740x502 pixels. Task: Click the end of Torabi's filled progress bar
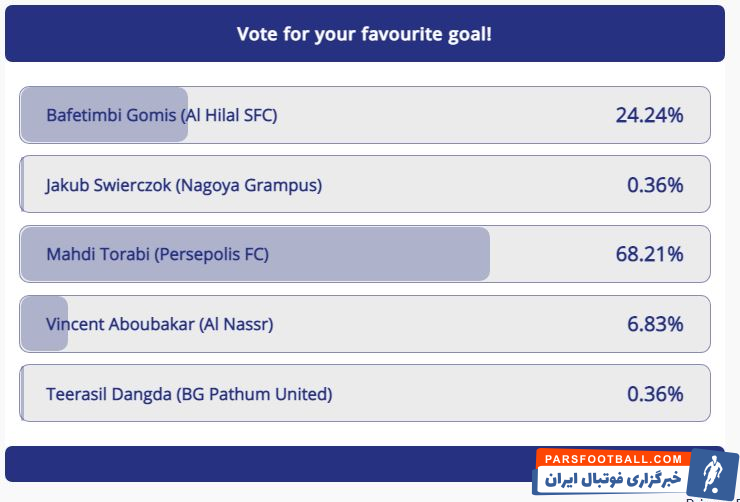click(x=484, y=254)
